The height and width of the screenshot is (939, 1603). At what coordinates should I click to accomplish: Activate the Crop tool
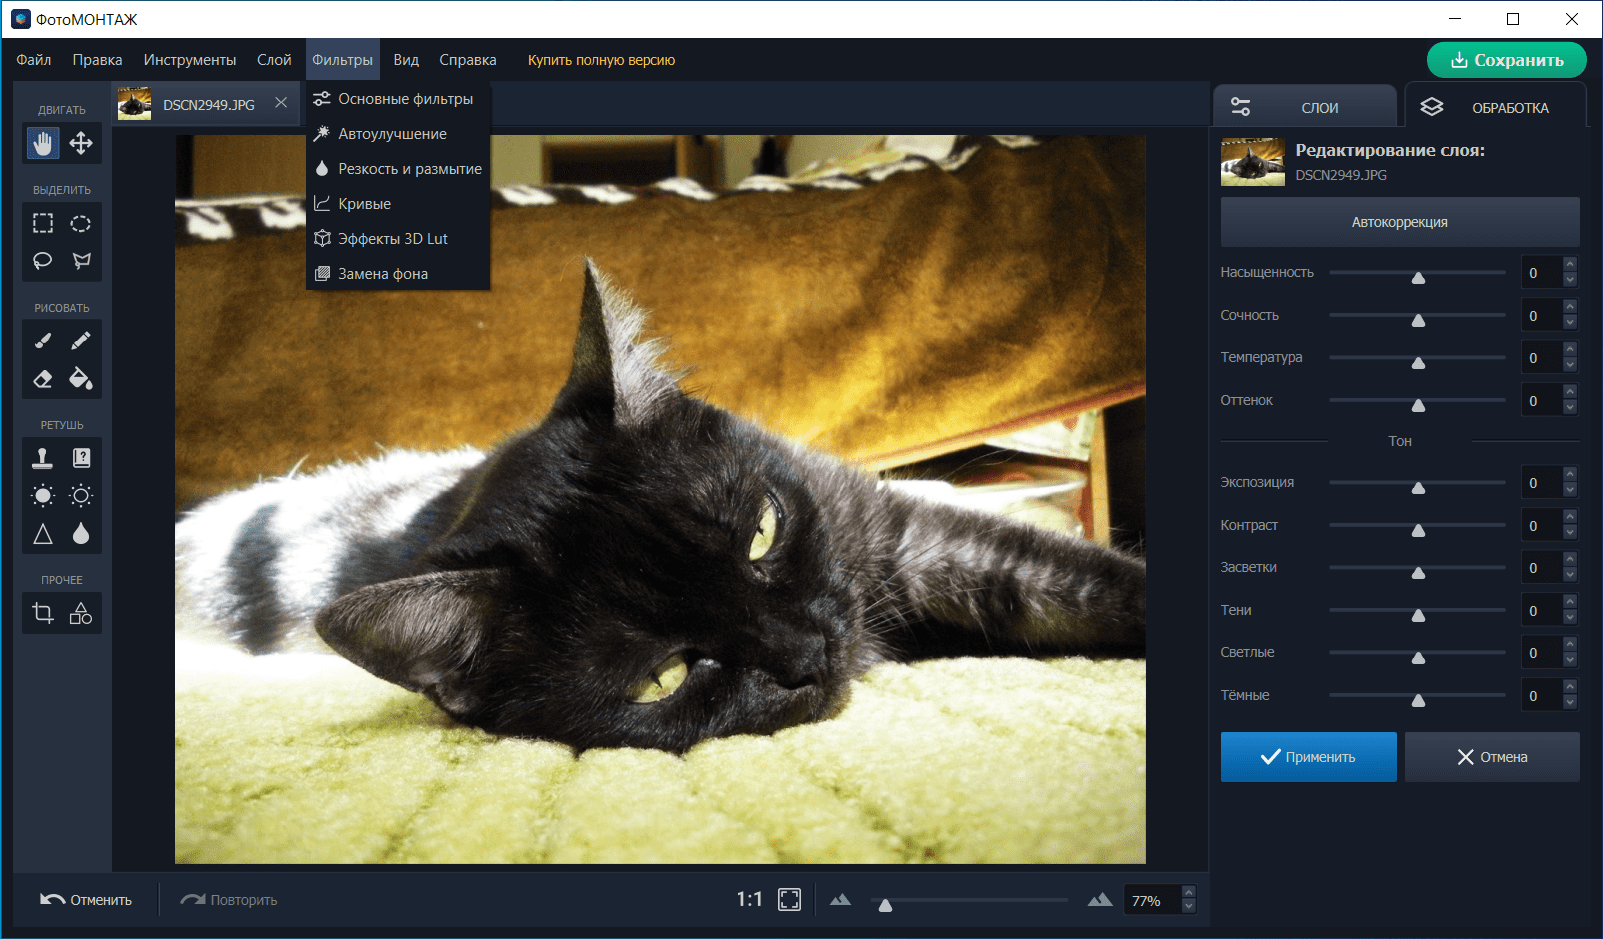(43, 613)
